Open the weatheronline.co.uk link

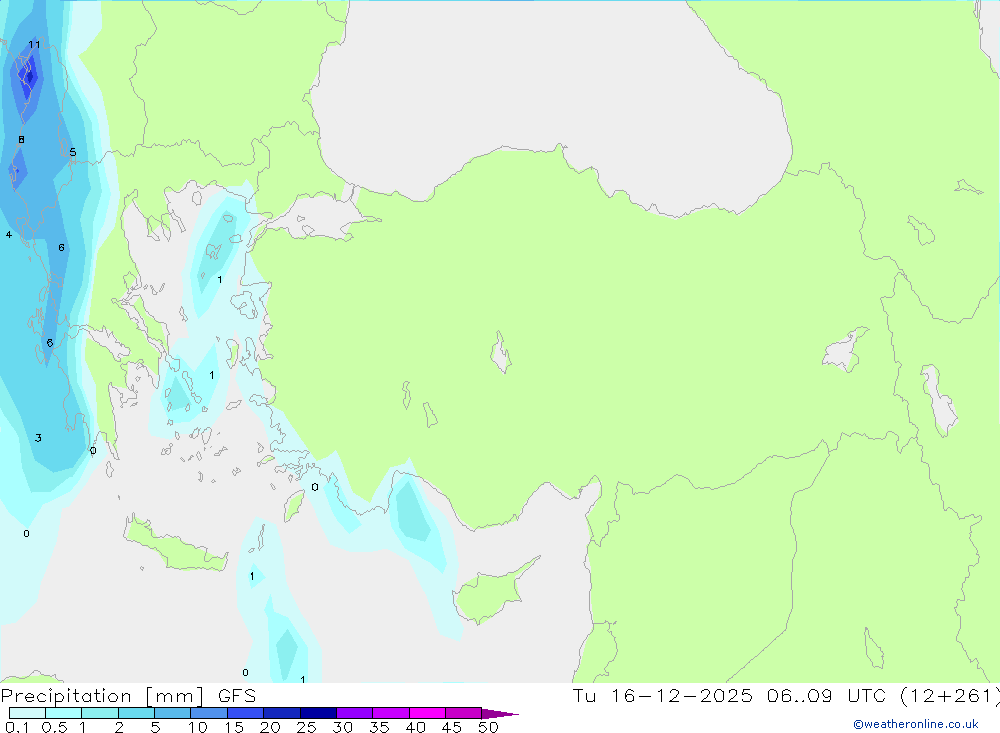pos(916,724)
